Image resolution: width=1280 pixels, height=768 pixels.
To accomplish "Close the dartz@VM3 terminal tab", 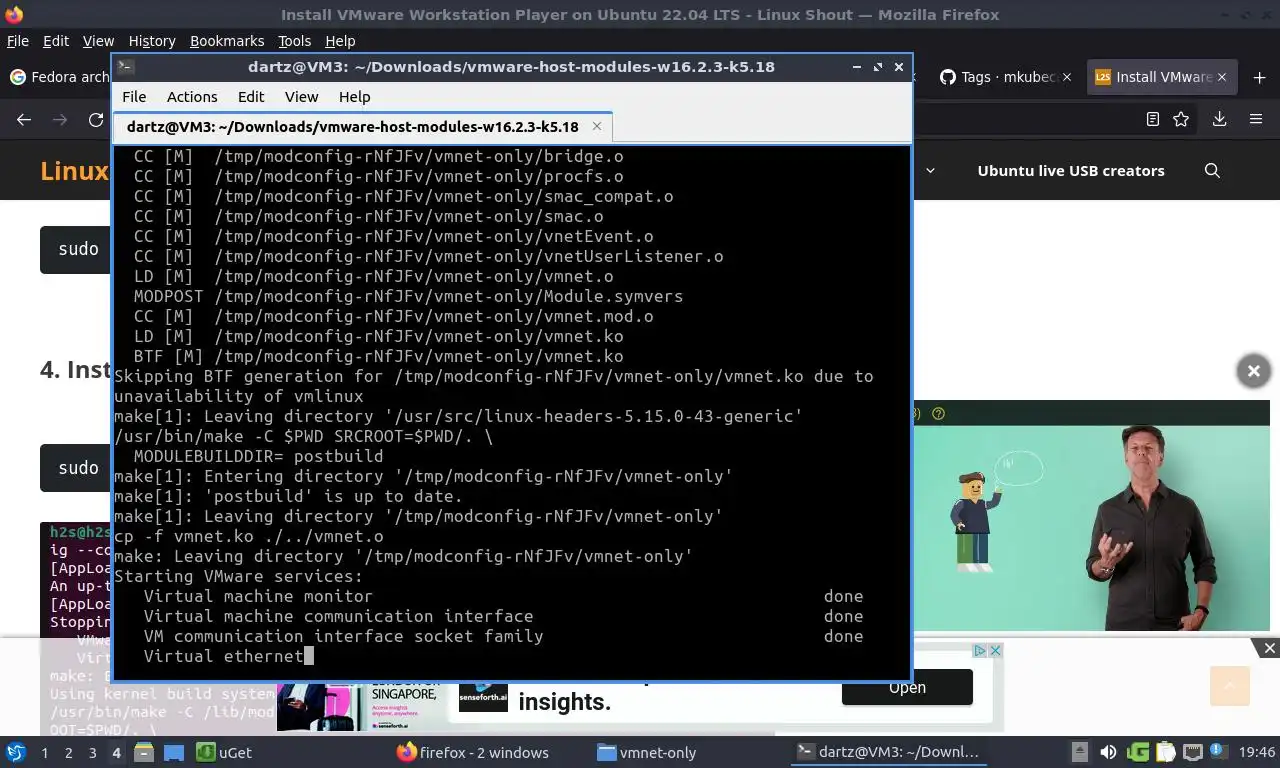I will pyautogui.click(x=597, y=126).
